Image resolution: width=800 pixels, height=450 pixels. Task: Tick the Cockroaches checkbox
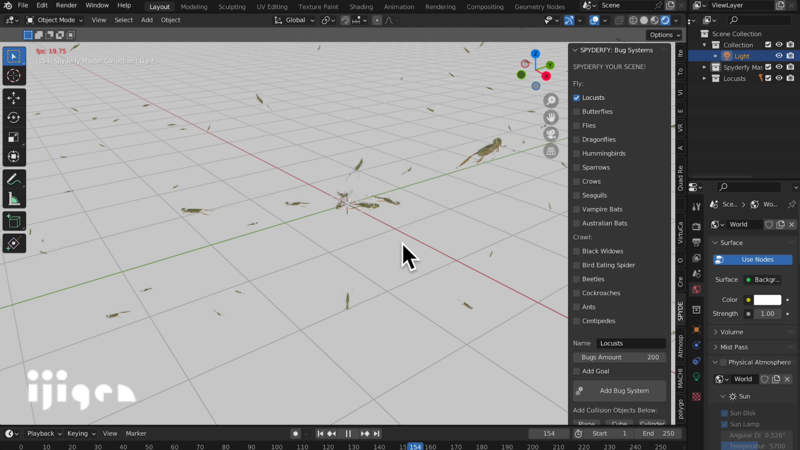577,293
